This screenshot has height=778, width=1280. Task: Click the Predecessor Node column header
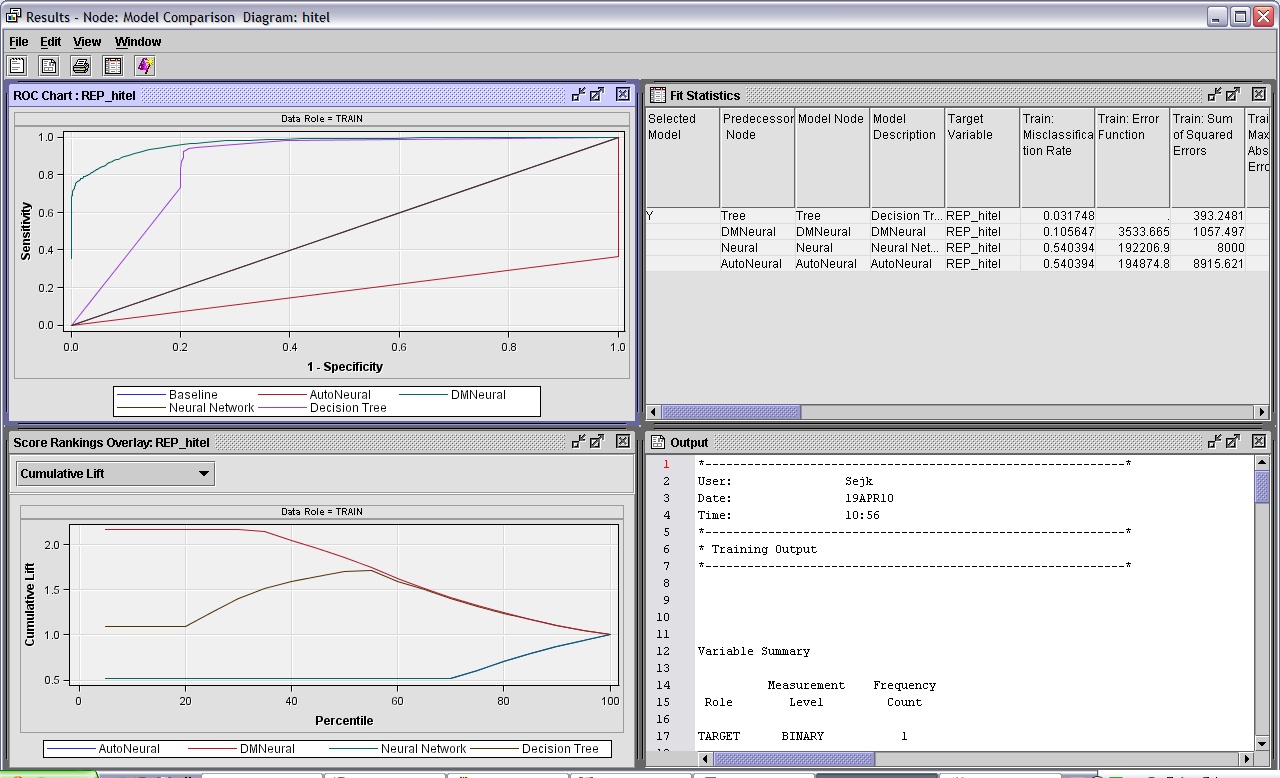[757, 158]
